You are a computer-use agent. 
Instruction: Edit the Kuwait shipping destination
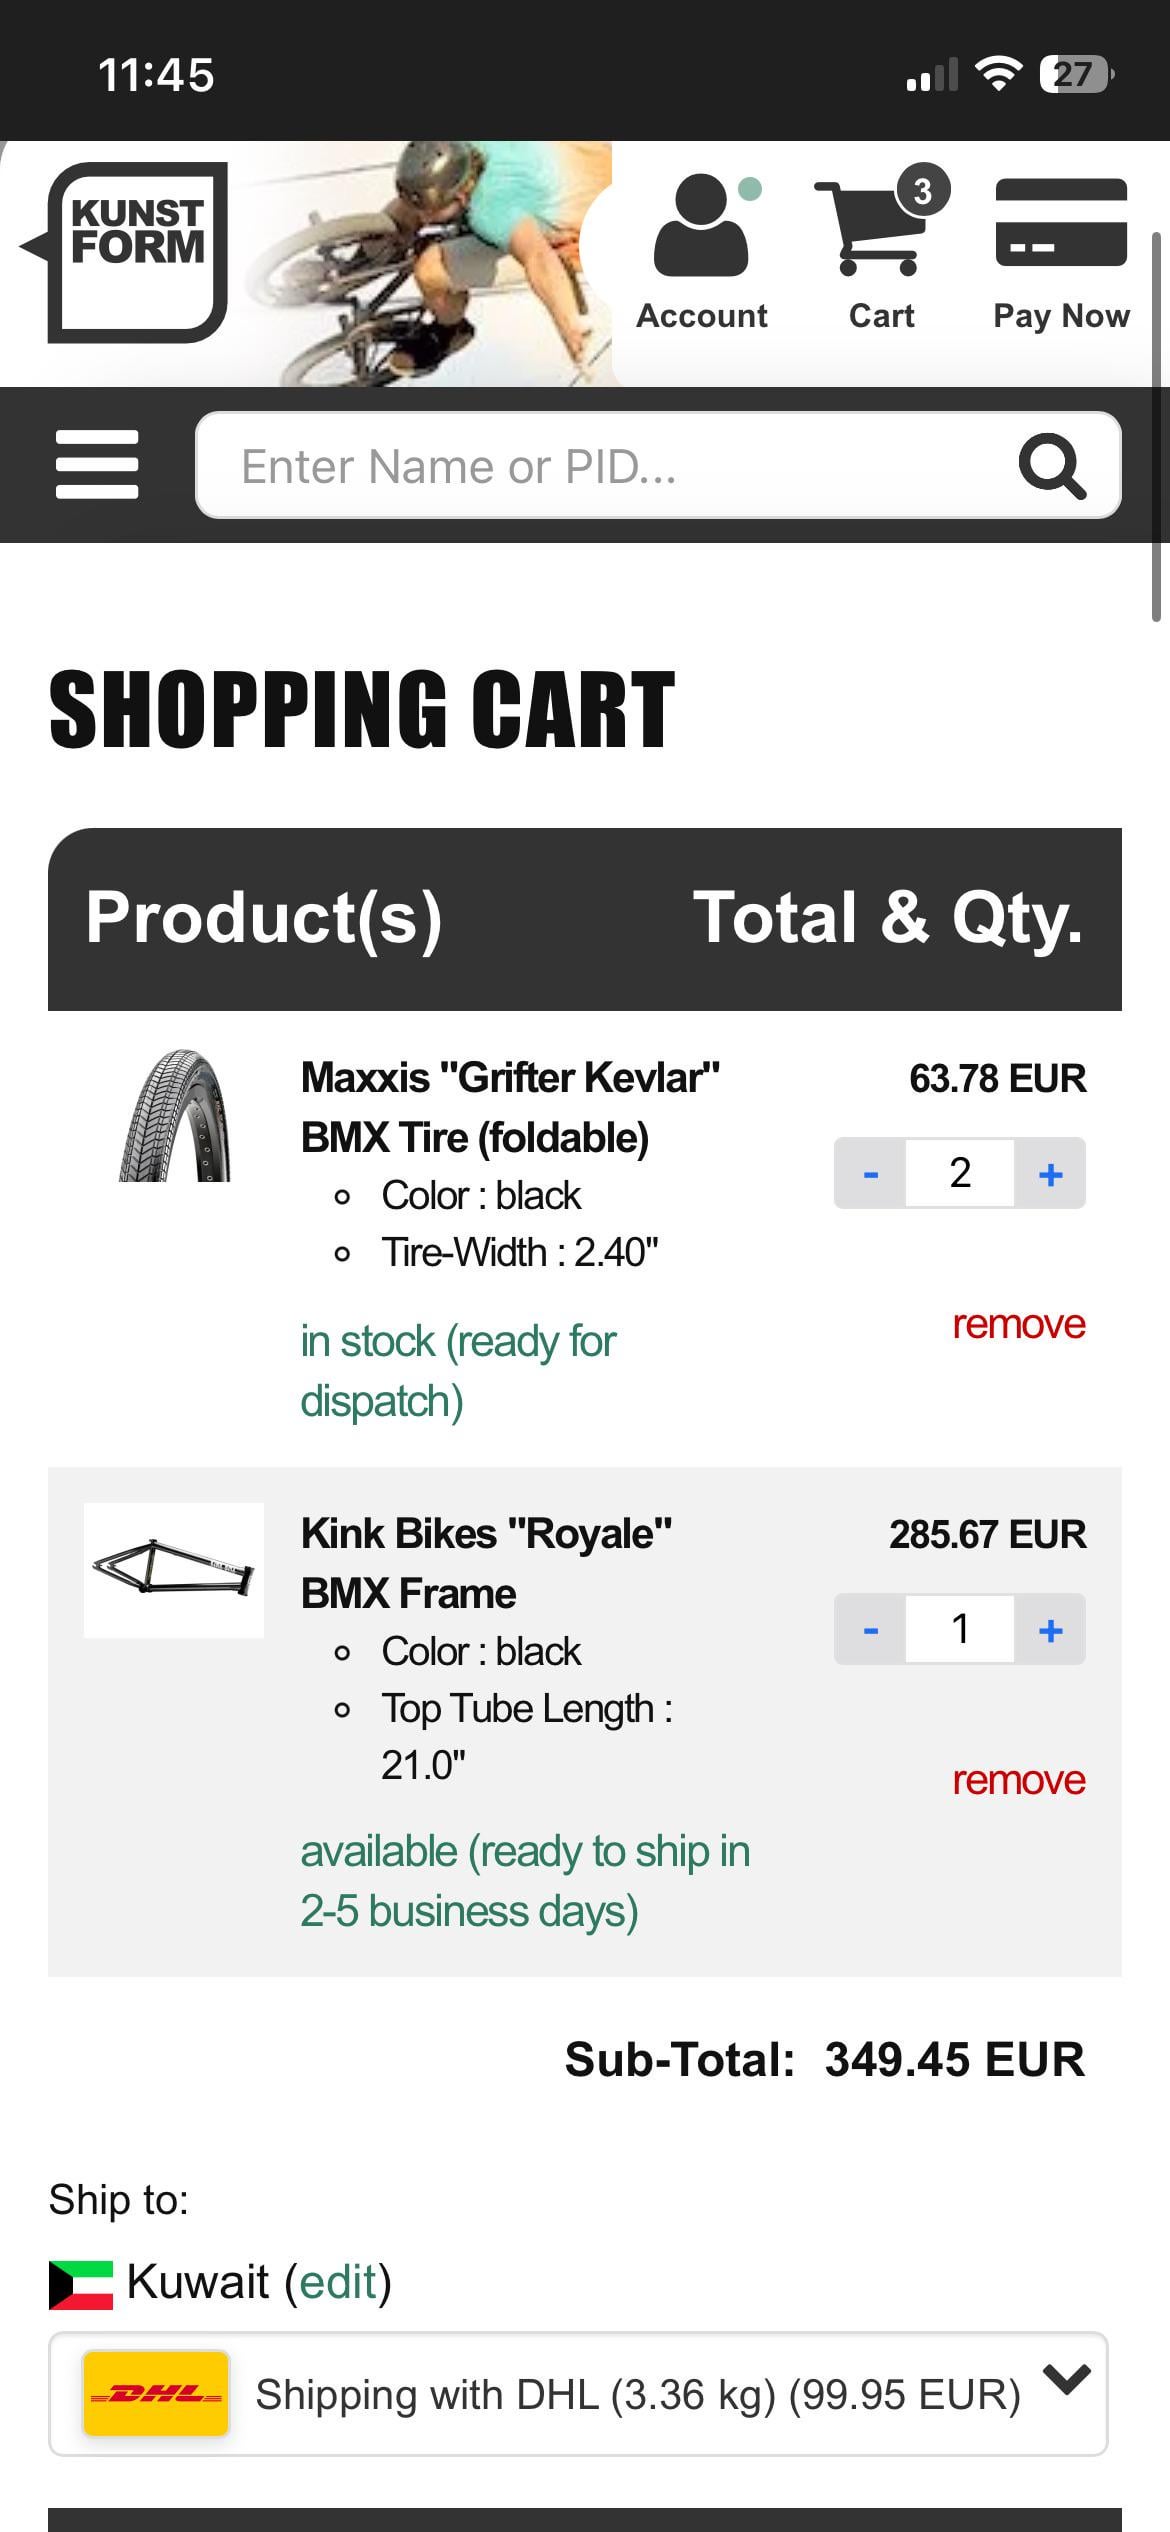click(x=338, y=2283)
